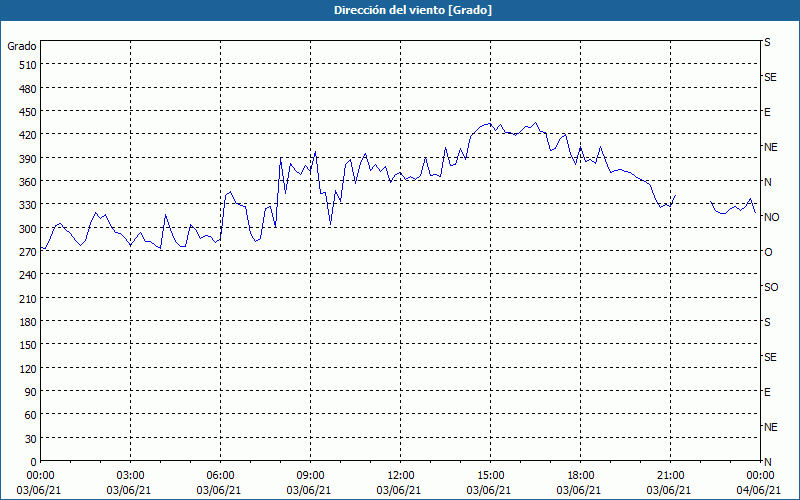Click the NO compass direction label

(x=771, y=217)
